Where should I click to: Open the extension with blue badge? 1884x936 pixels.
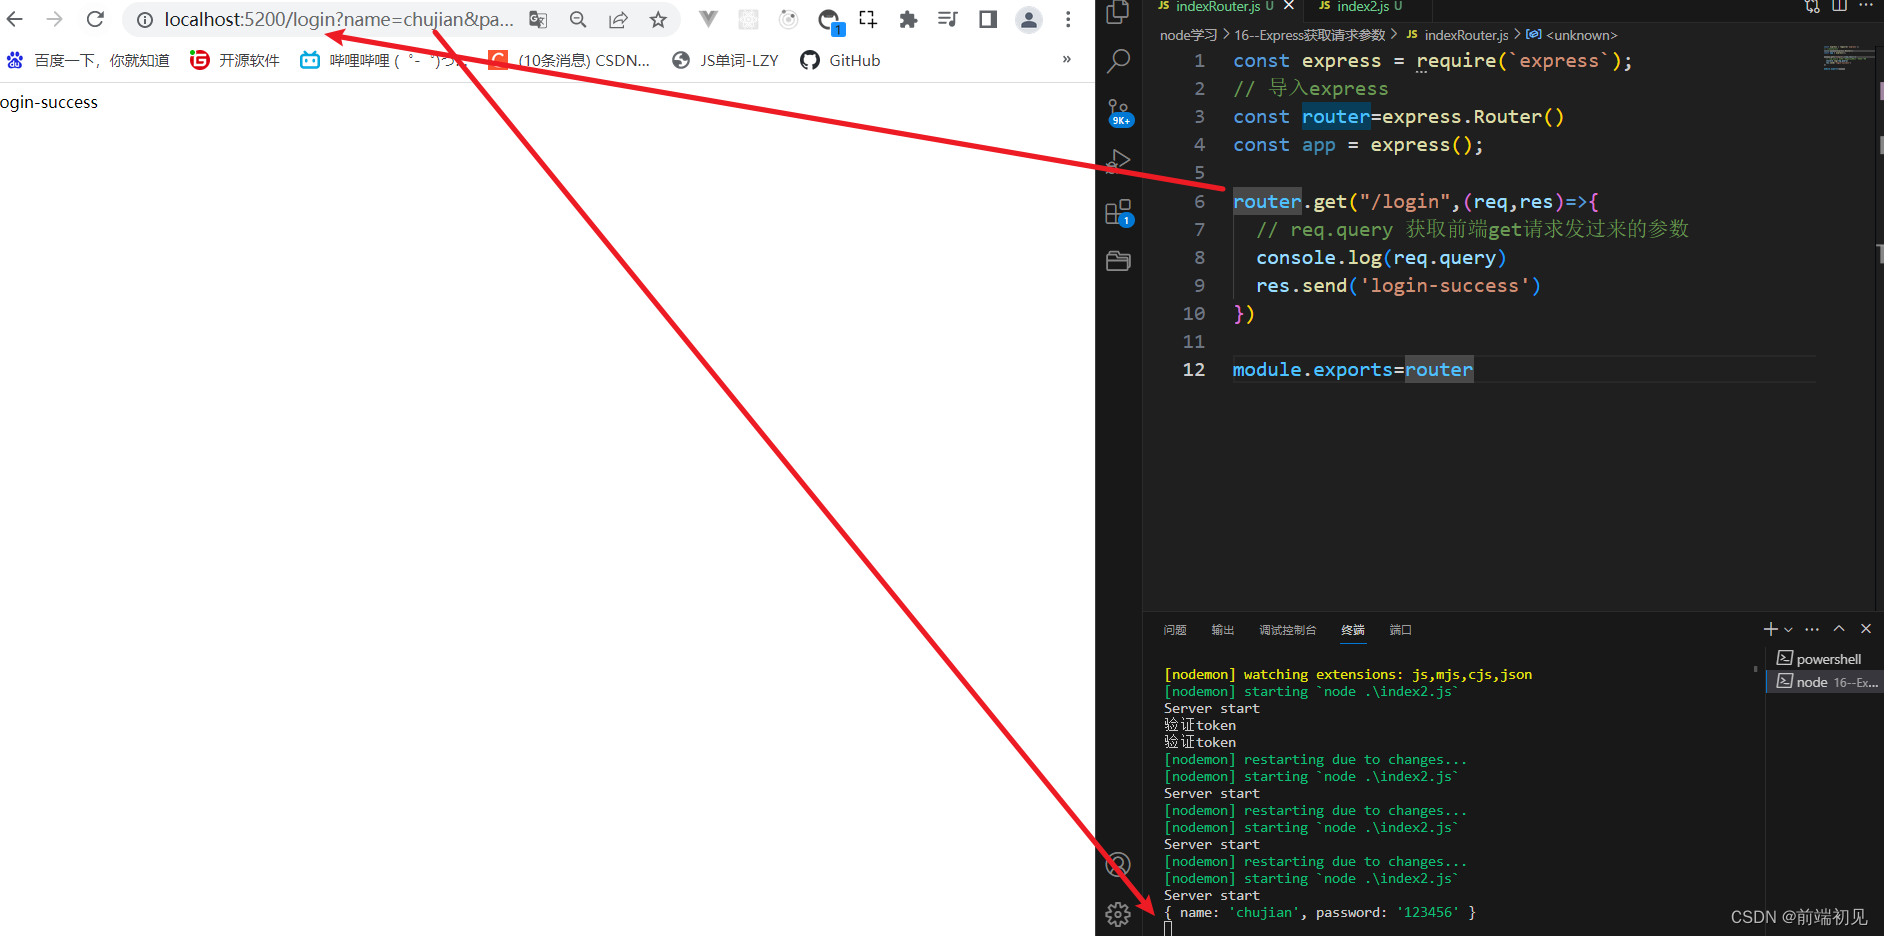click(830, 21)
